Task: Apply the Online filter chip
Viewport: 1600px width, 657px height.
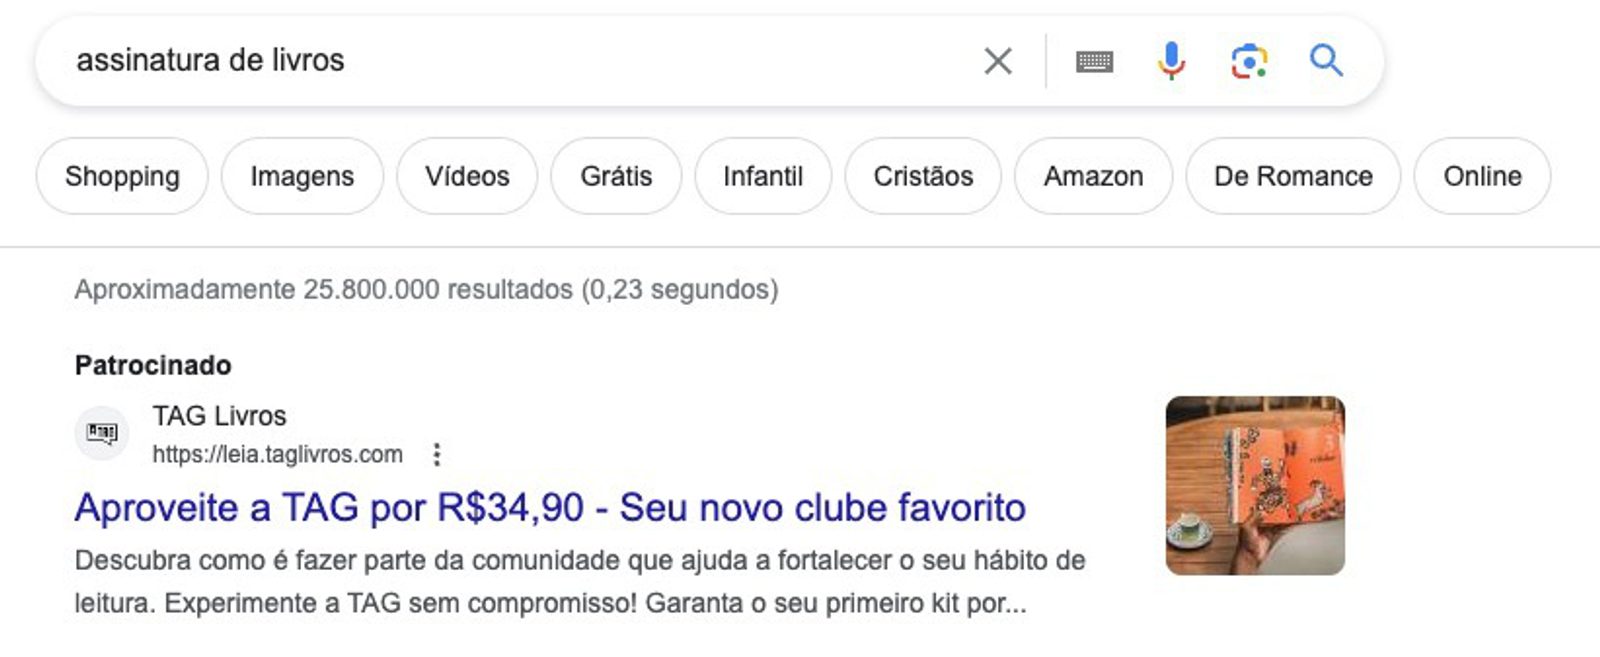Action: click(x=1482, y=176)
